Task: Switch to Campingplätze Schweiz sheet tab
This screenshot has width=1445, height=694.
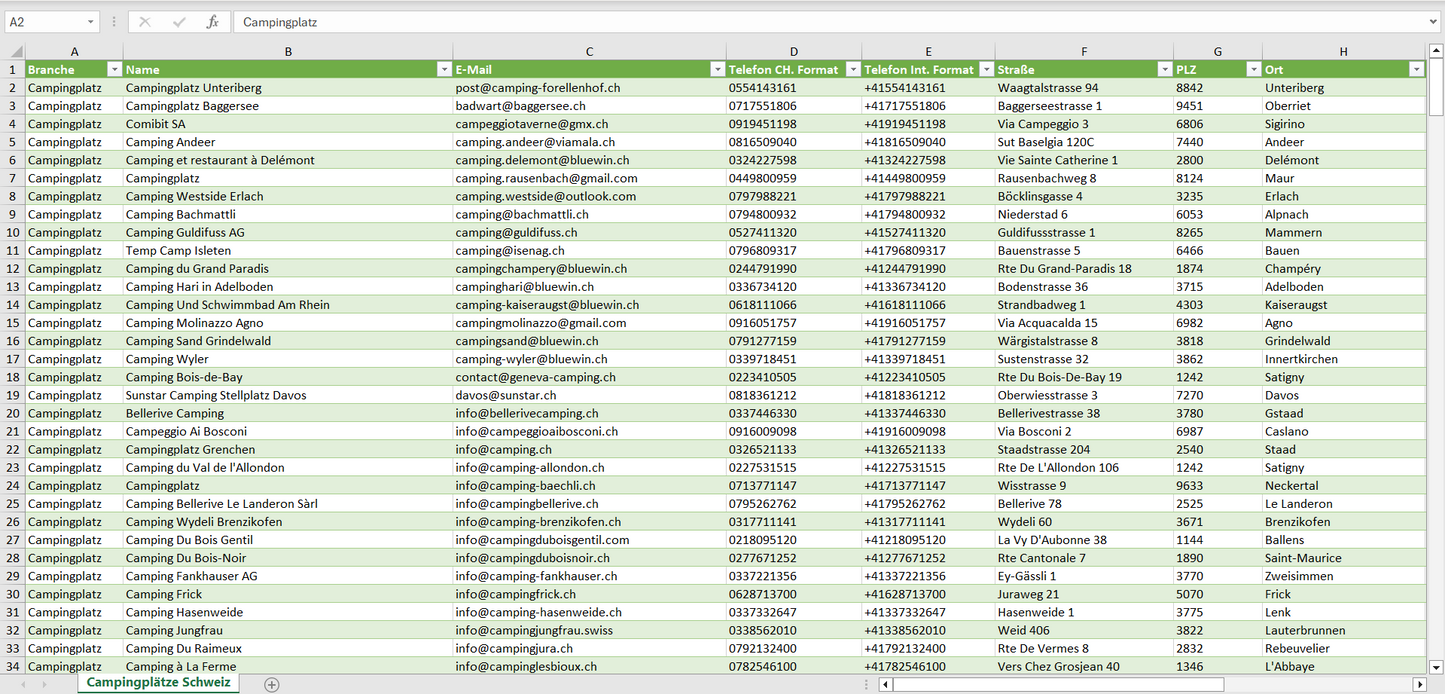Action: pos(158,683)
